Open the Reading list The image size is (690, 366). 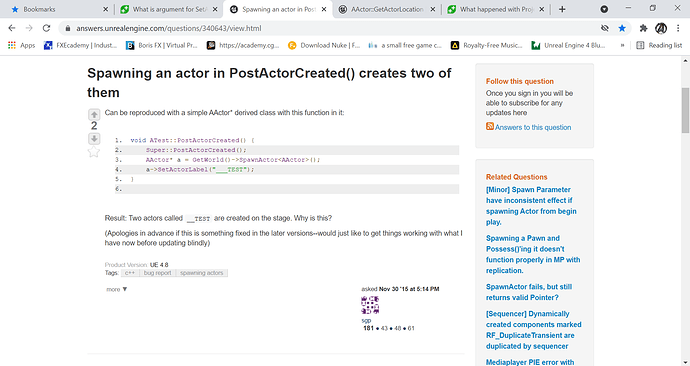[659, 45]
